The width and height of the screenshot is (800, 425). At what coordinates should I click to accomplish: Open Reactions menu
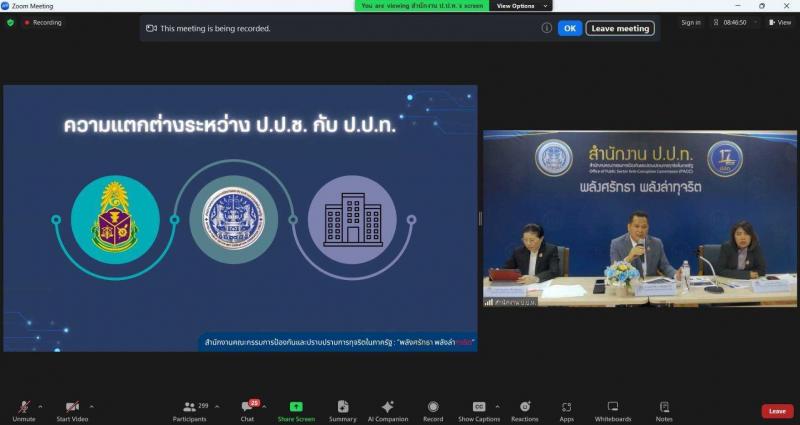(x=524, y=411)
